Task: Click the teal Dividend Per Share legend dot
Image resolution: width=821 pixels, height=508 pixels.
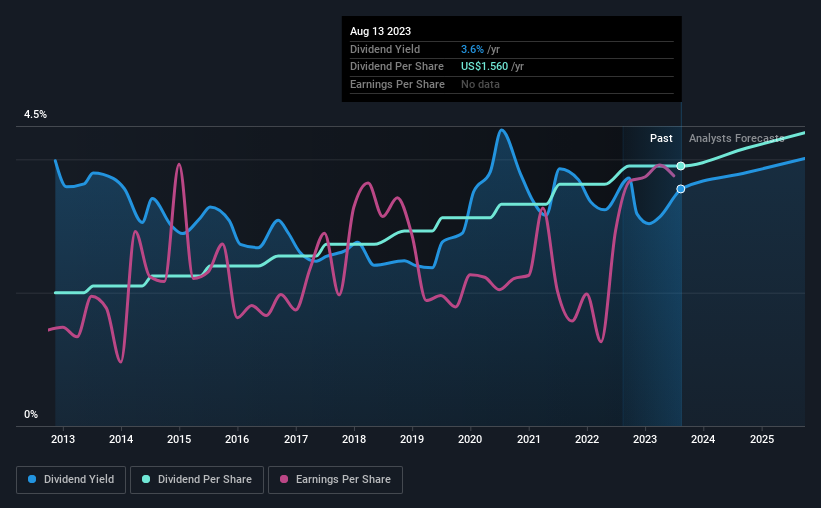Action: click(x=146, y=479)
